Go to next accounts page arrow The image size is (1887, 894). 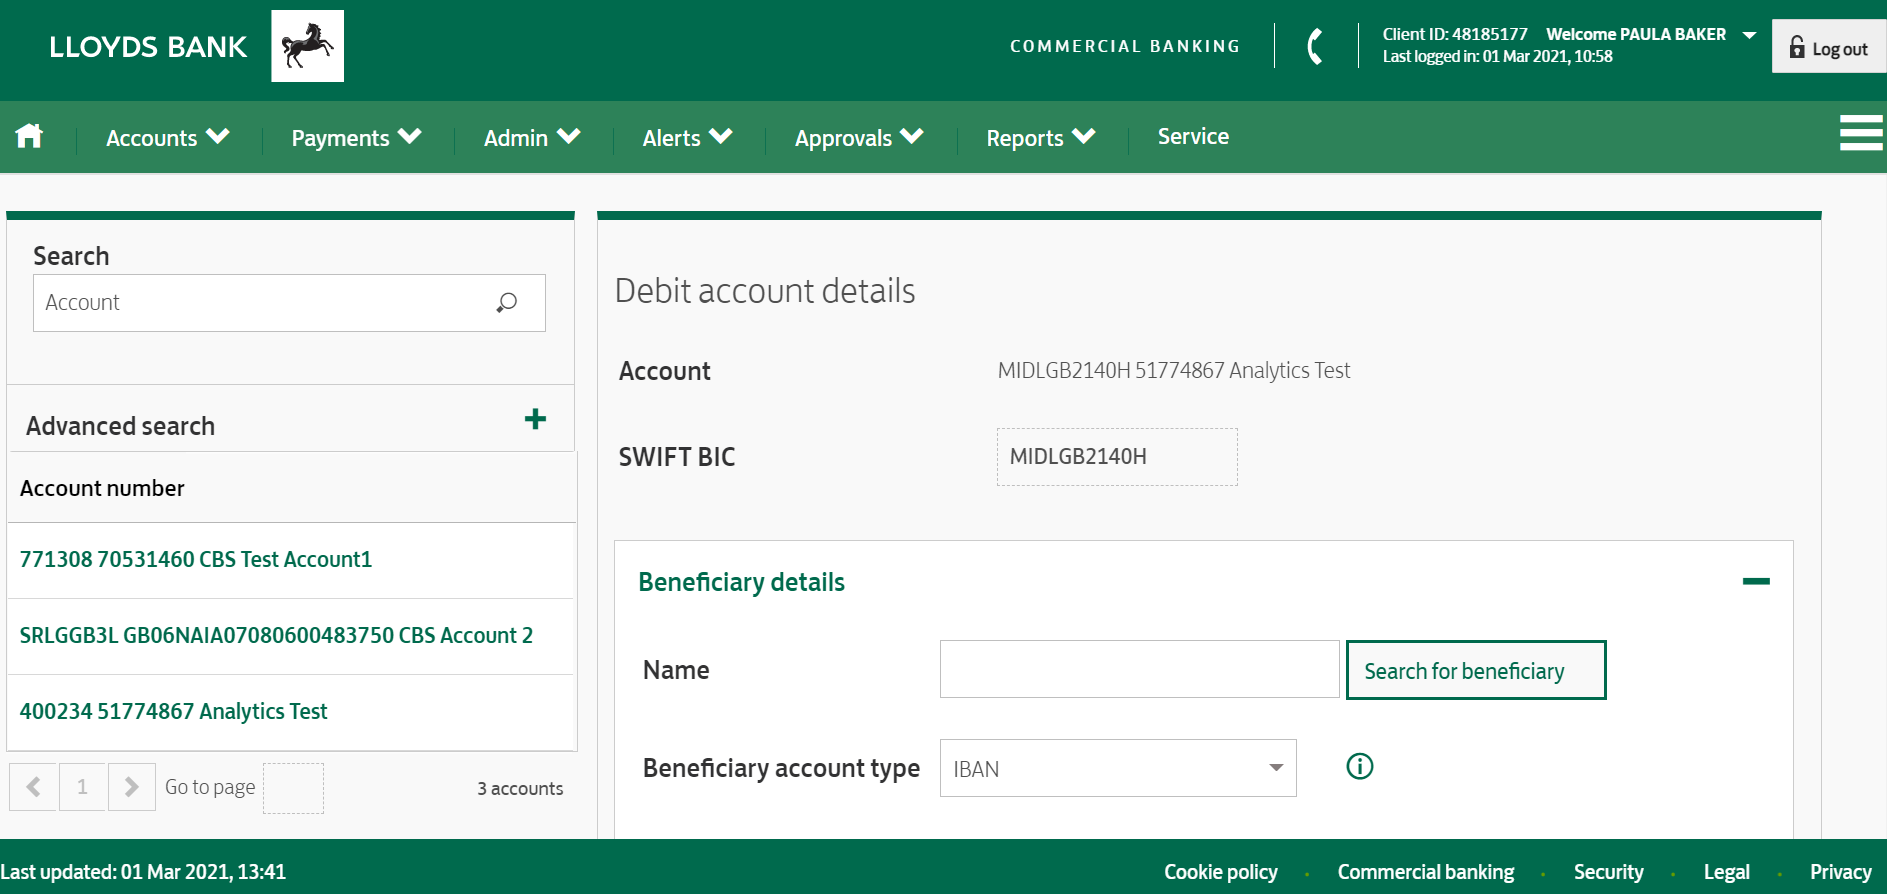131,787
